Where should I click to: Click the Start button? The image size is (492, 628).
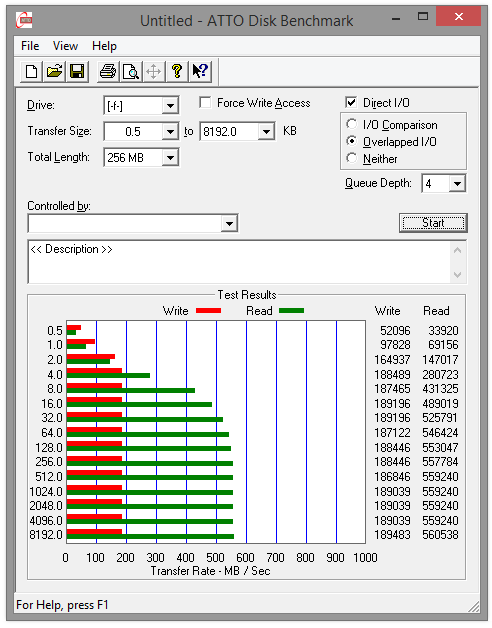pos(433,223)
